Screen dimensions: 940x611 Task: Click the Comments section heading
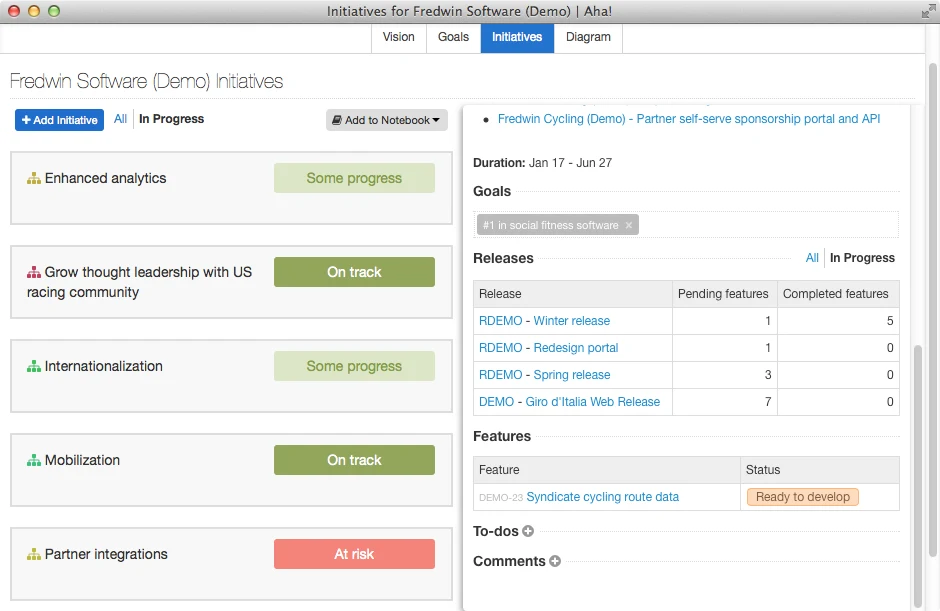click(x=509, y=561)
